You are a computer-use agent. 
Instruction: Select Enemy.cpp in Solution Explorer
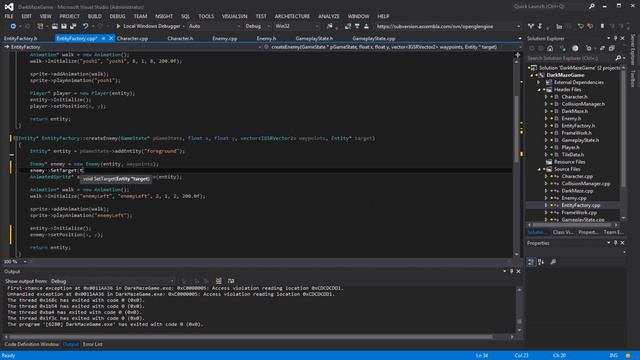click(574, 198)
